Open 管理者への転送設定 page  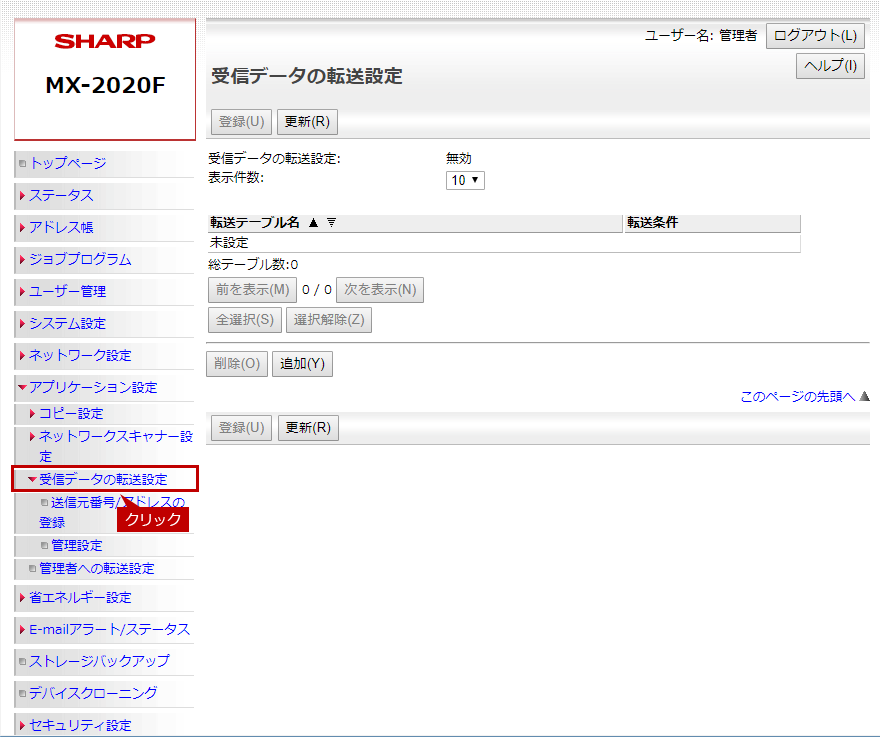tap(96, 568)
